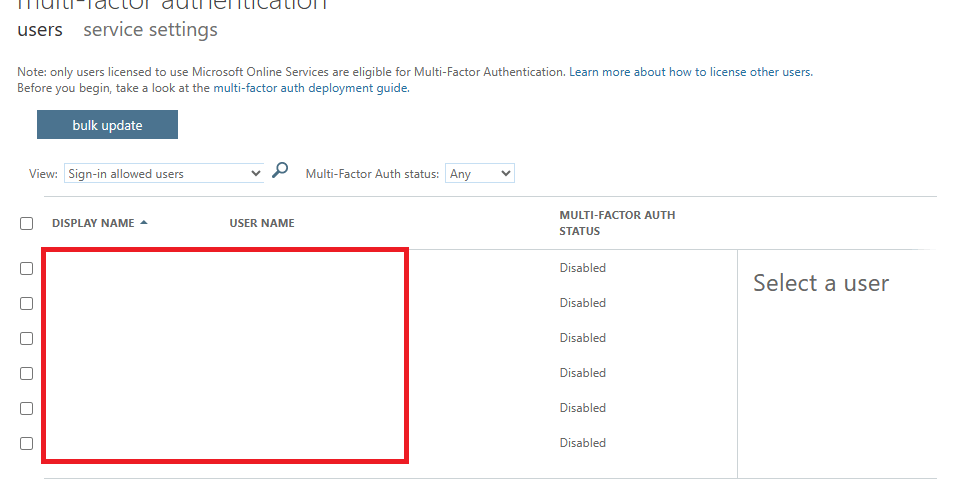The width and height of the screenshot is (957, 483).
Task: Switch to the users tab
Action: tap(40, 30)
